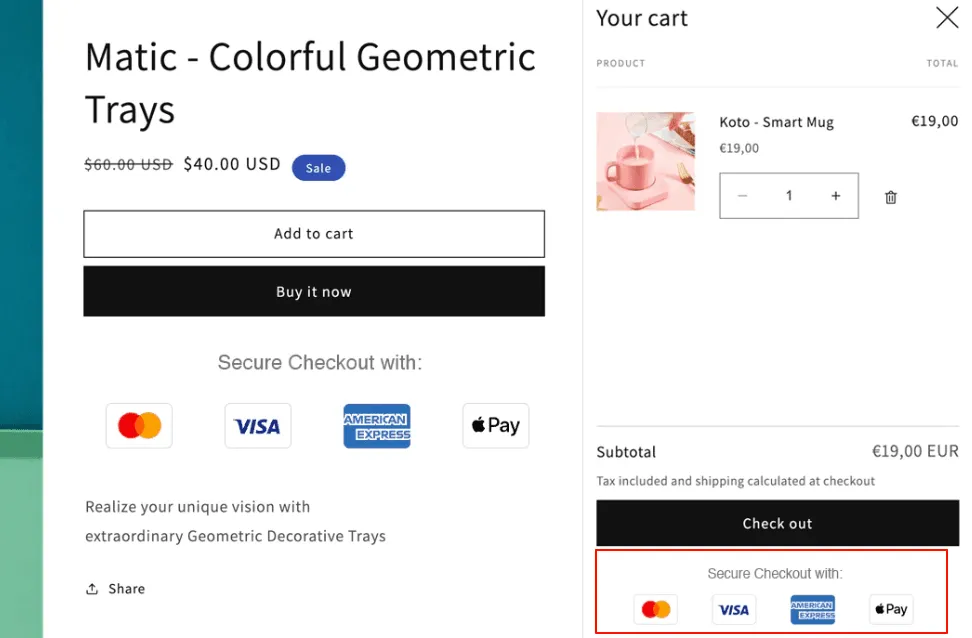Image resolution: width=972 pixels, height=638 pixels.
Task: Click the Visa icon on the product page
Action: [258, 426]
